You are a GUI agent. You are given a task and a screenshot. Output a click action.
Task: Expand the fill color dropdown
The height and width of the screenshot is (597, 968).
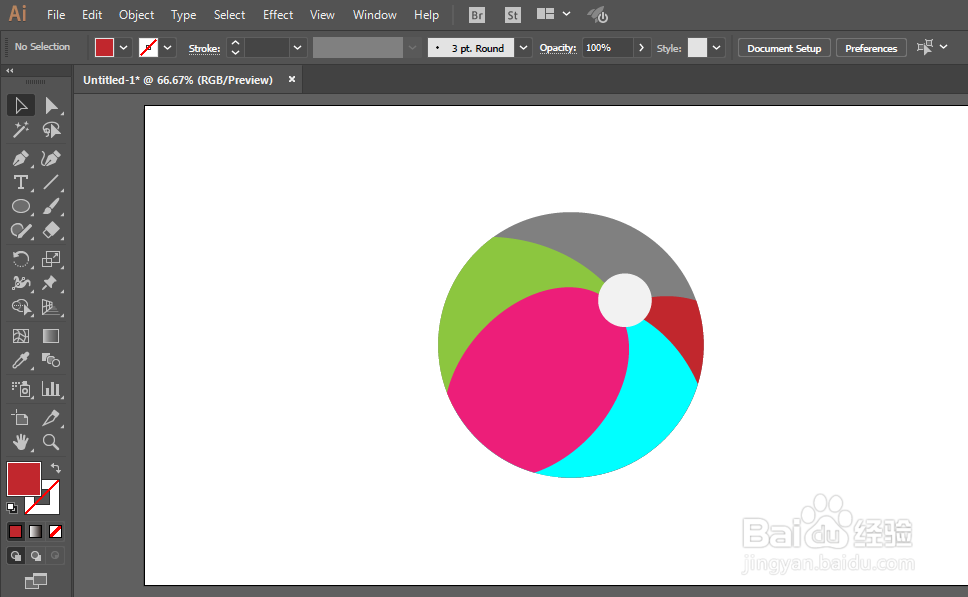(x=123, y=48)
